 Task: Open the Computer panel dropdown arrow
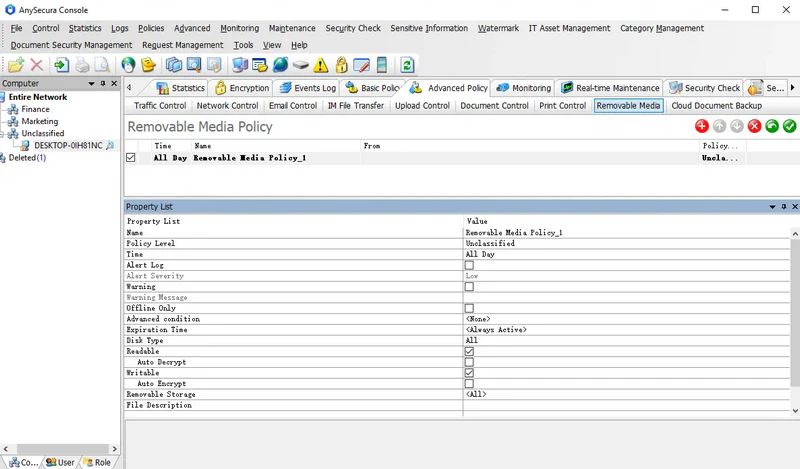pyautogui.click(x=91, y=83)
